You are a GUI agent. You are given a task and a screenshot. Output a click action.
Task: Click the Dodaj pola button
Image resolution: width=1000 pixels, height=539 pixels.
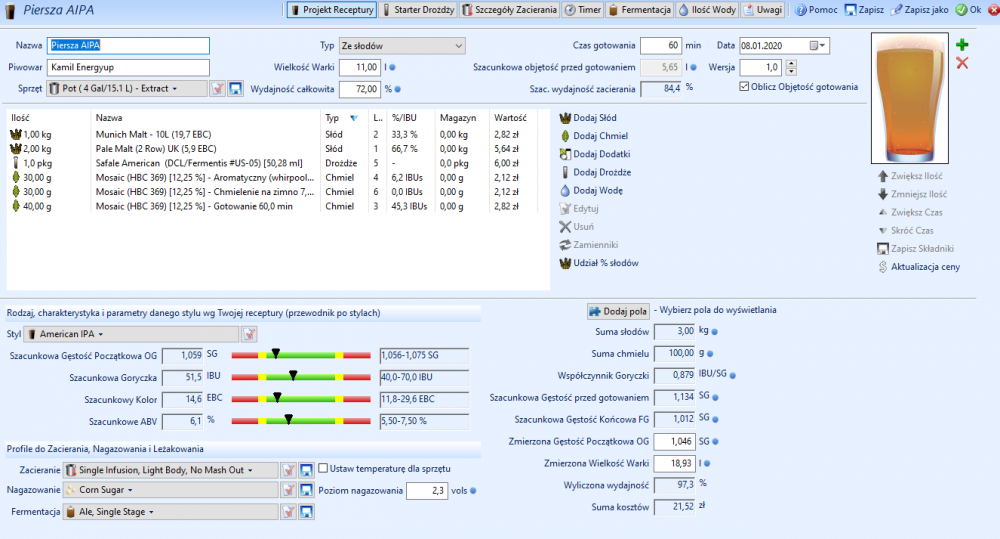618,310
